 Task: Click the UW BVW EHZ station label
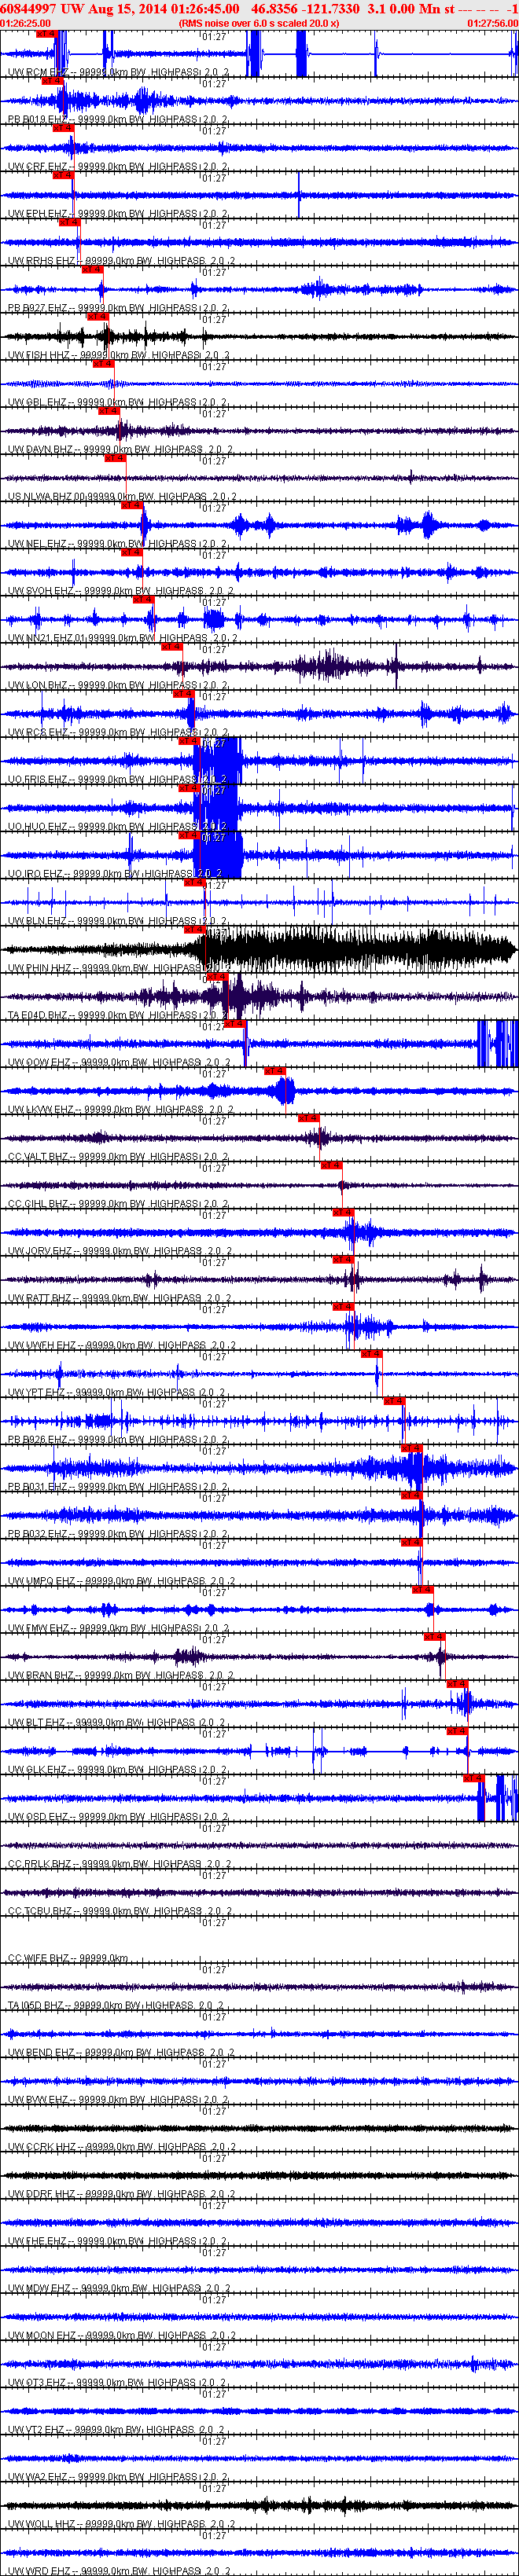(x=118, y=2101)
